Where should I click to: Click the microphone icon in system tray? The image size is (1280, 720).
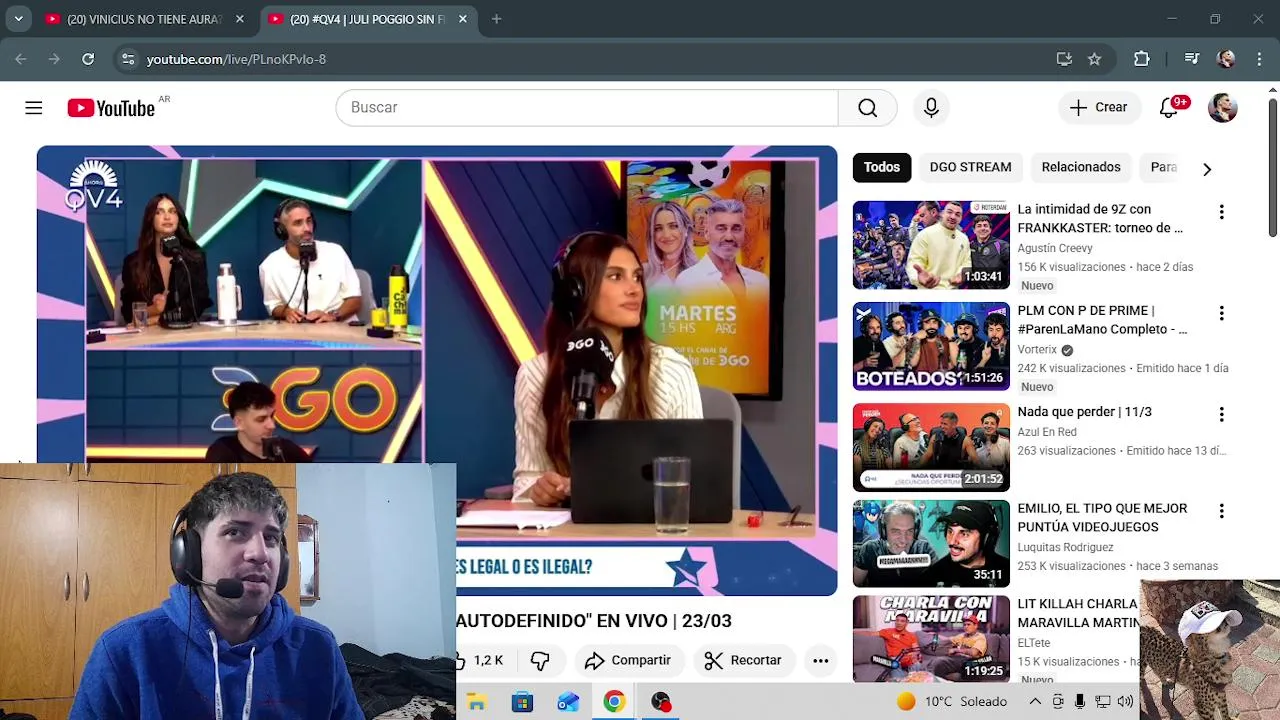click(1080, 702)
